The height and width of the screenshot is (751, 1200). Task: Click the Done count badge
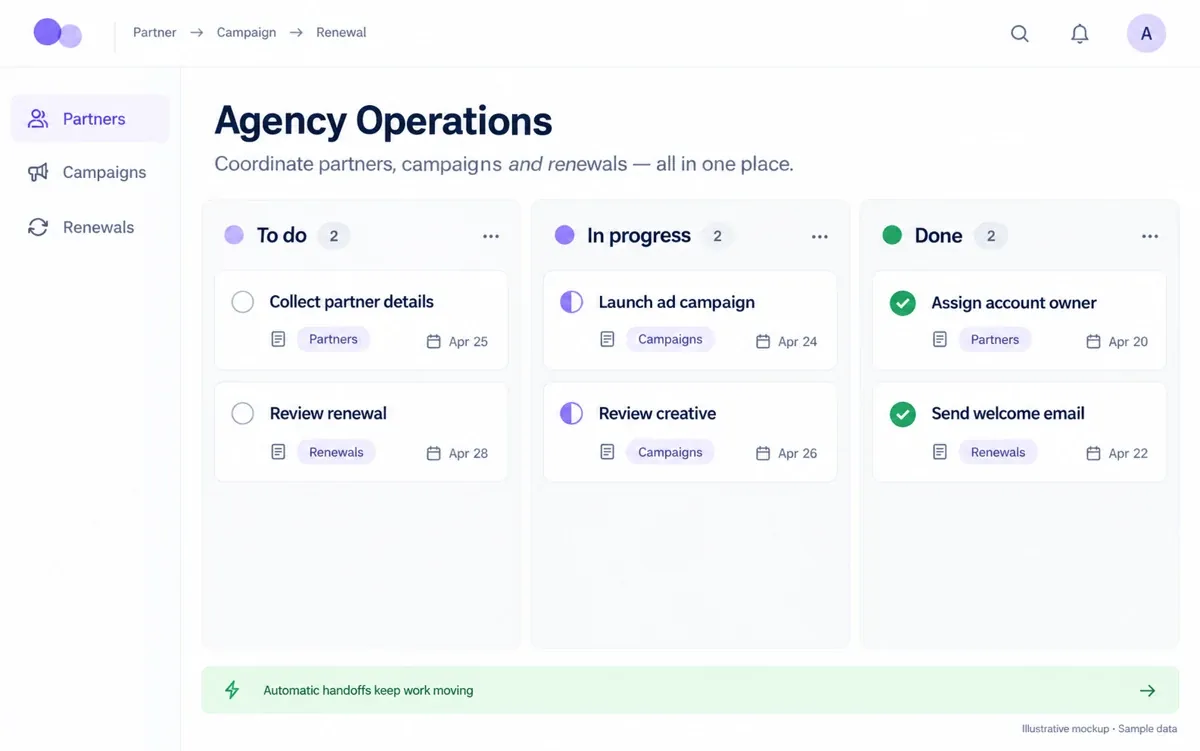[x=991, y=236]
